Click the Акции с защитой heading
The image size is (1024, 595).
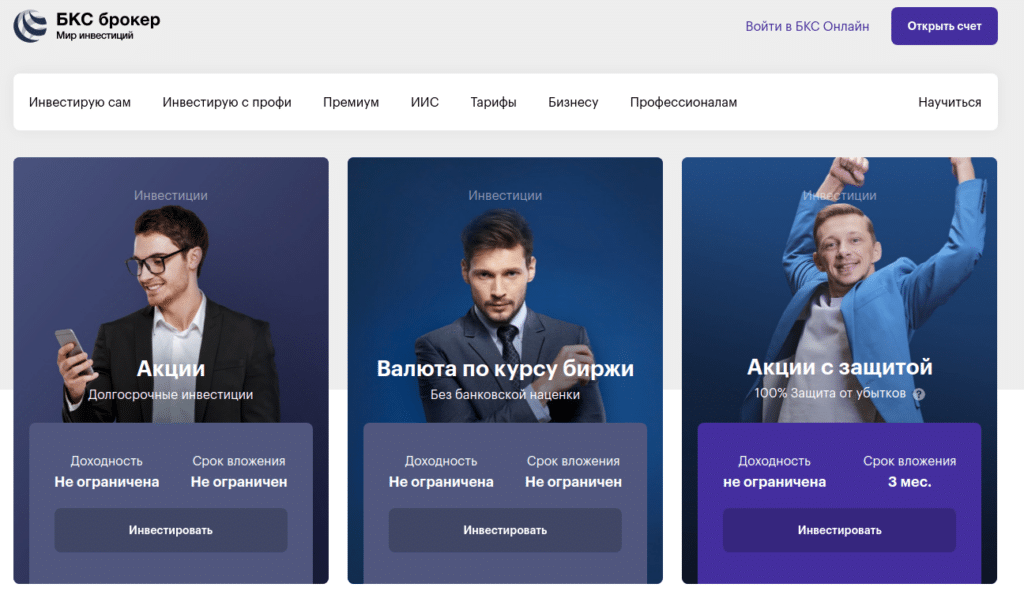(x=839, y=367)
